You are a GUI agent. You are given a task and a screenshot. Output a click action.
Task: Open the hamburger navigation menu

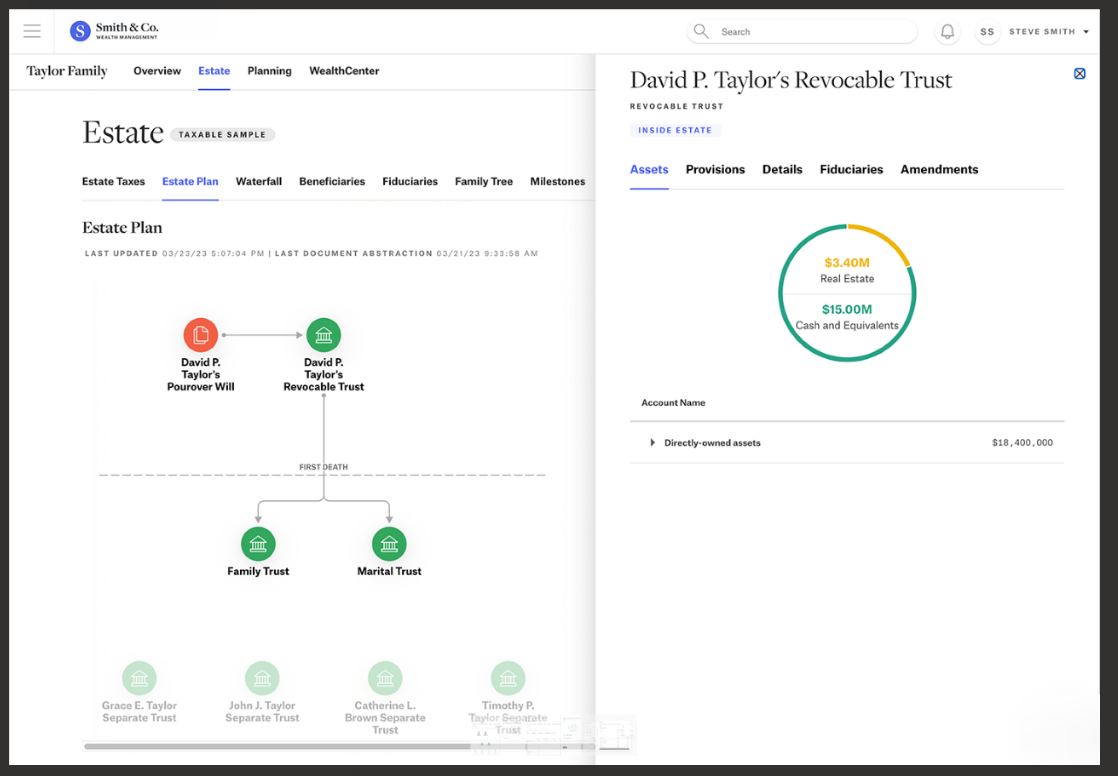pyautogui.click(x=32, y=31)
